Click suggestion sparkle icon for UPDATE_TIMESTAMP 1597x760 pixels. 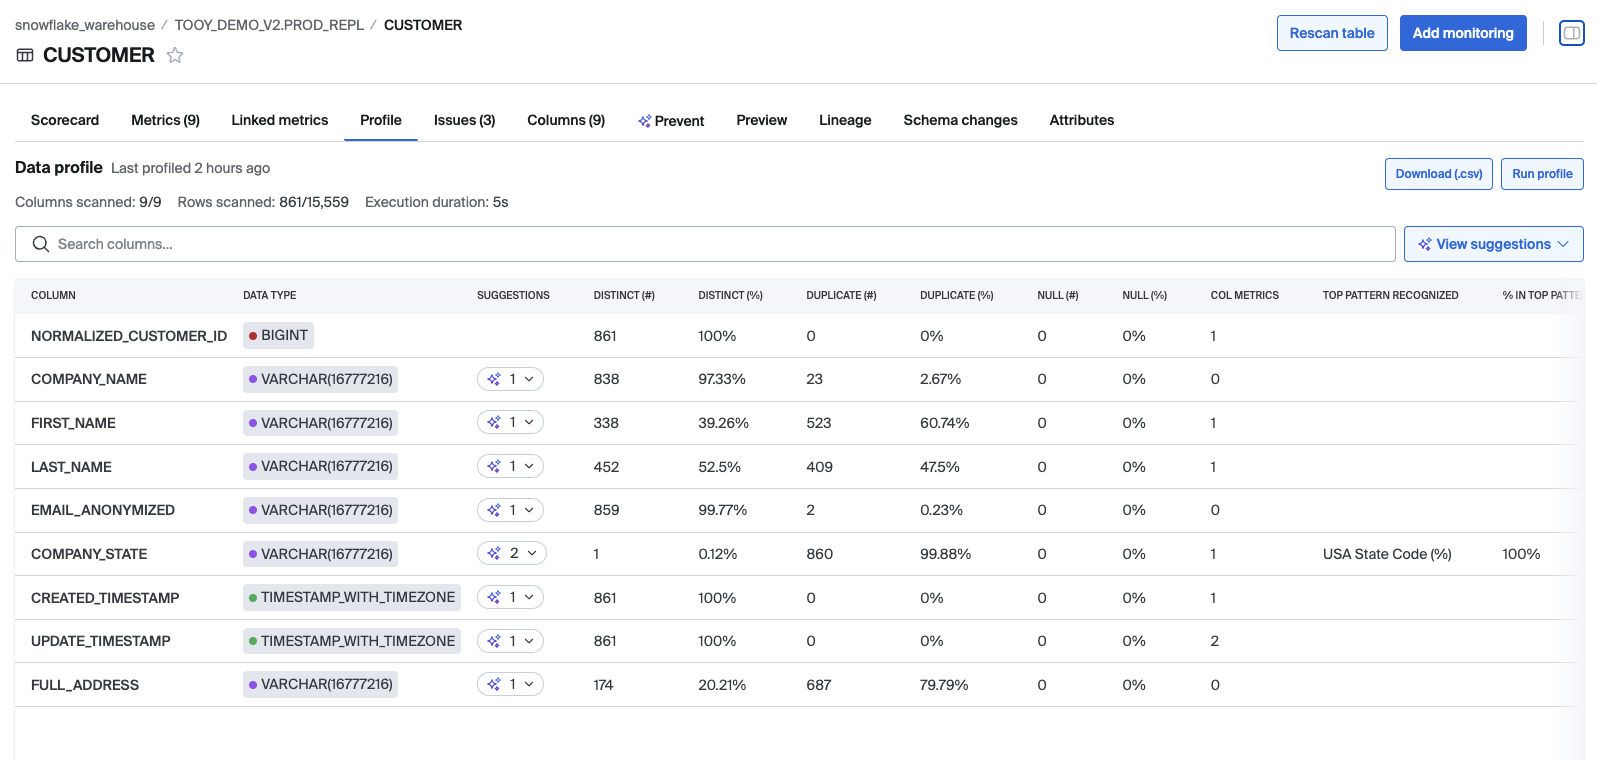point(494,641)
